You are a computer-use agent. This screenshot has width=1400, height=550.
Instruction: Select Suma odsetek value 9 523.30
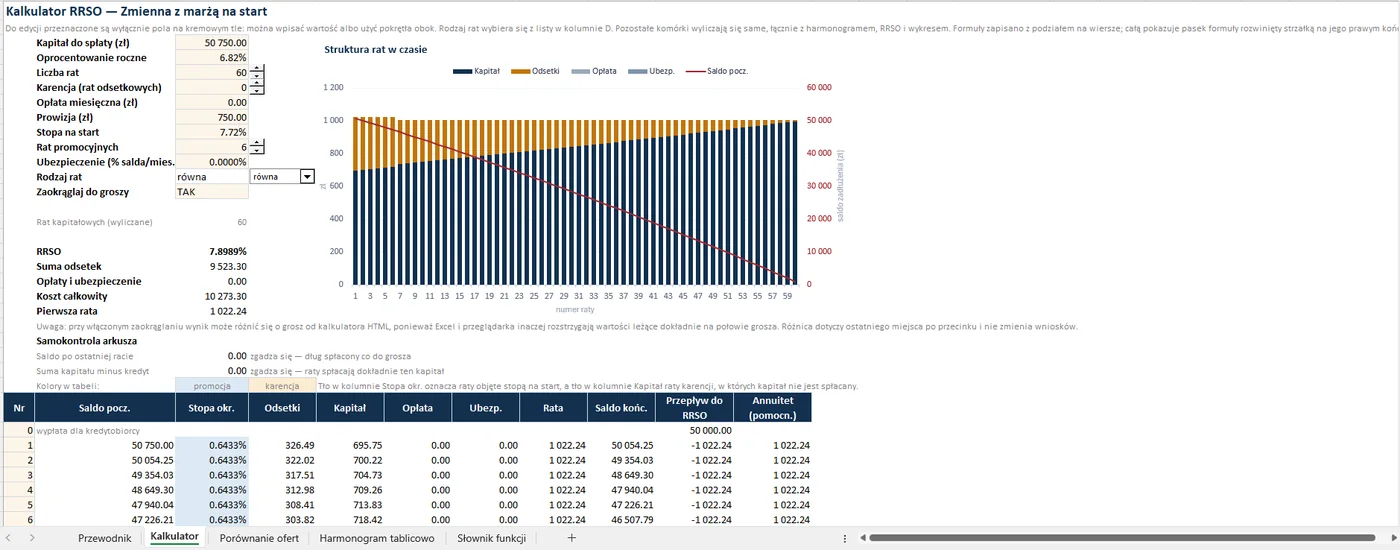pos(211,266)
